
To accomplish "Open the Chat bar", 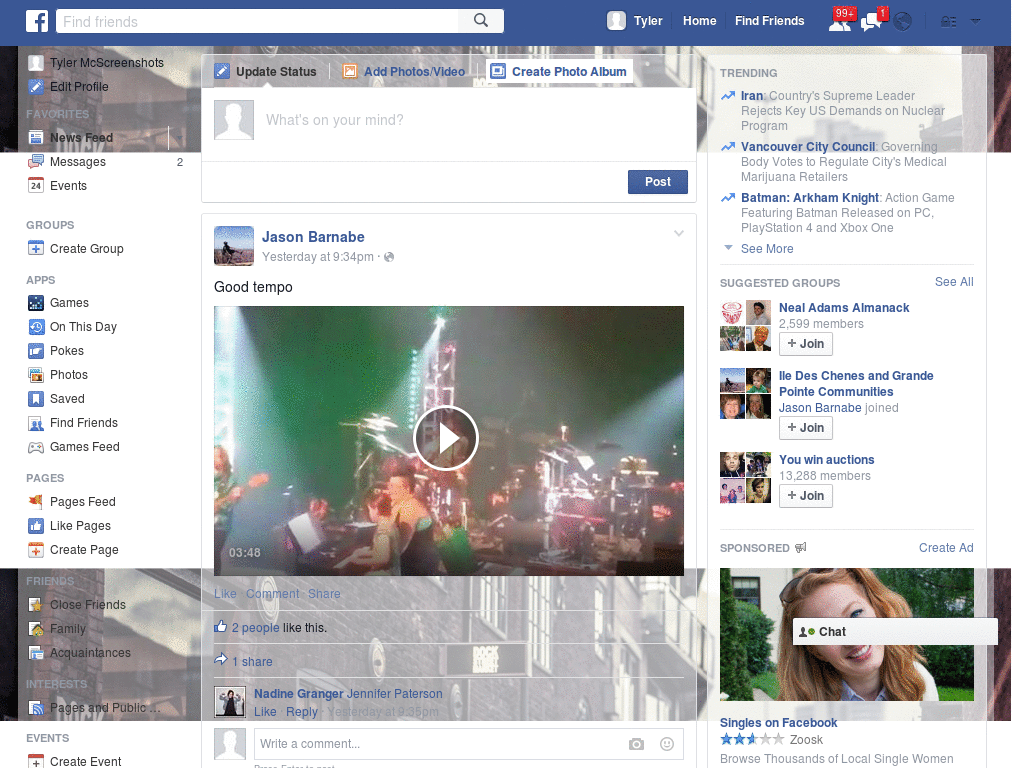I will tap(895, 632).
